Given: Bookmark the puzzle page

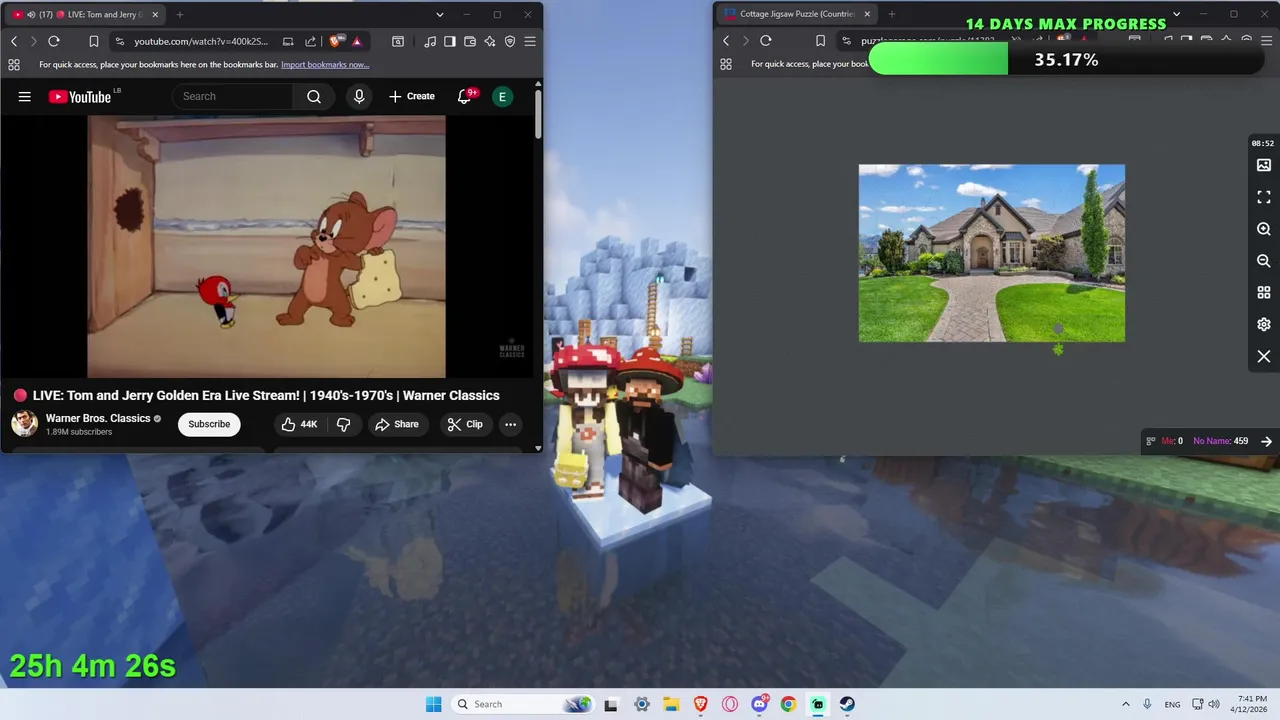Looking at the screenshot, I should point(820,41).
